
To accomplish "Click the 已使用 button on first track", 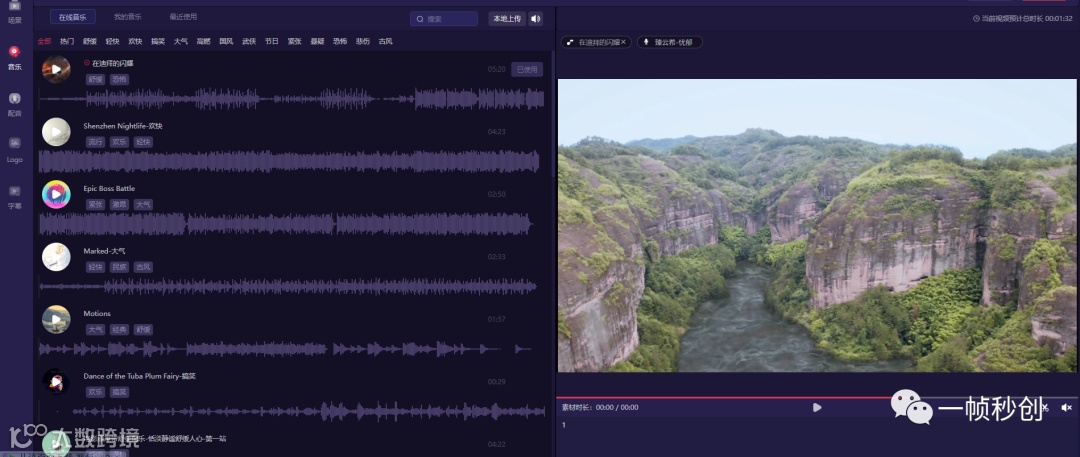I will click(x=527, y=70).
